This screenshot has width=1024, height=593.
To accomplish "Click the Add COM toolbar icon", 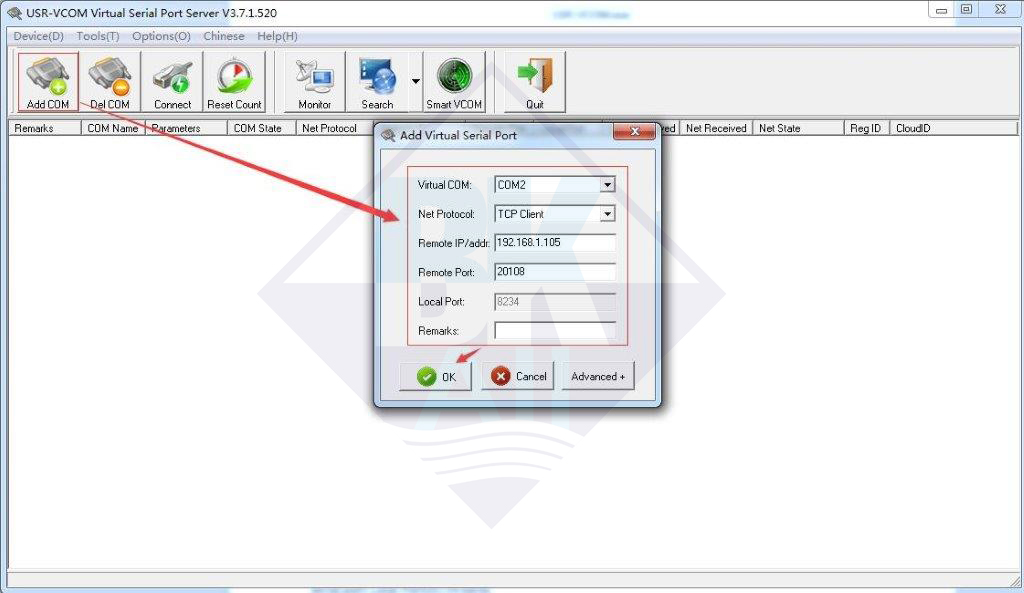I will pos(48,82).
